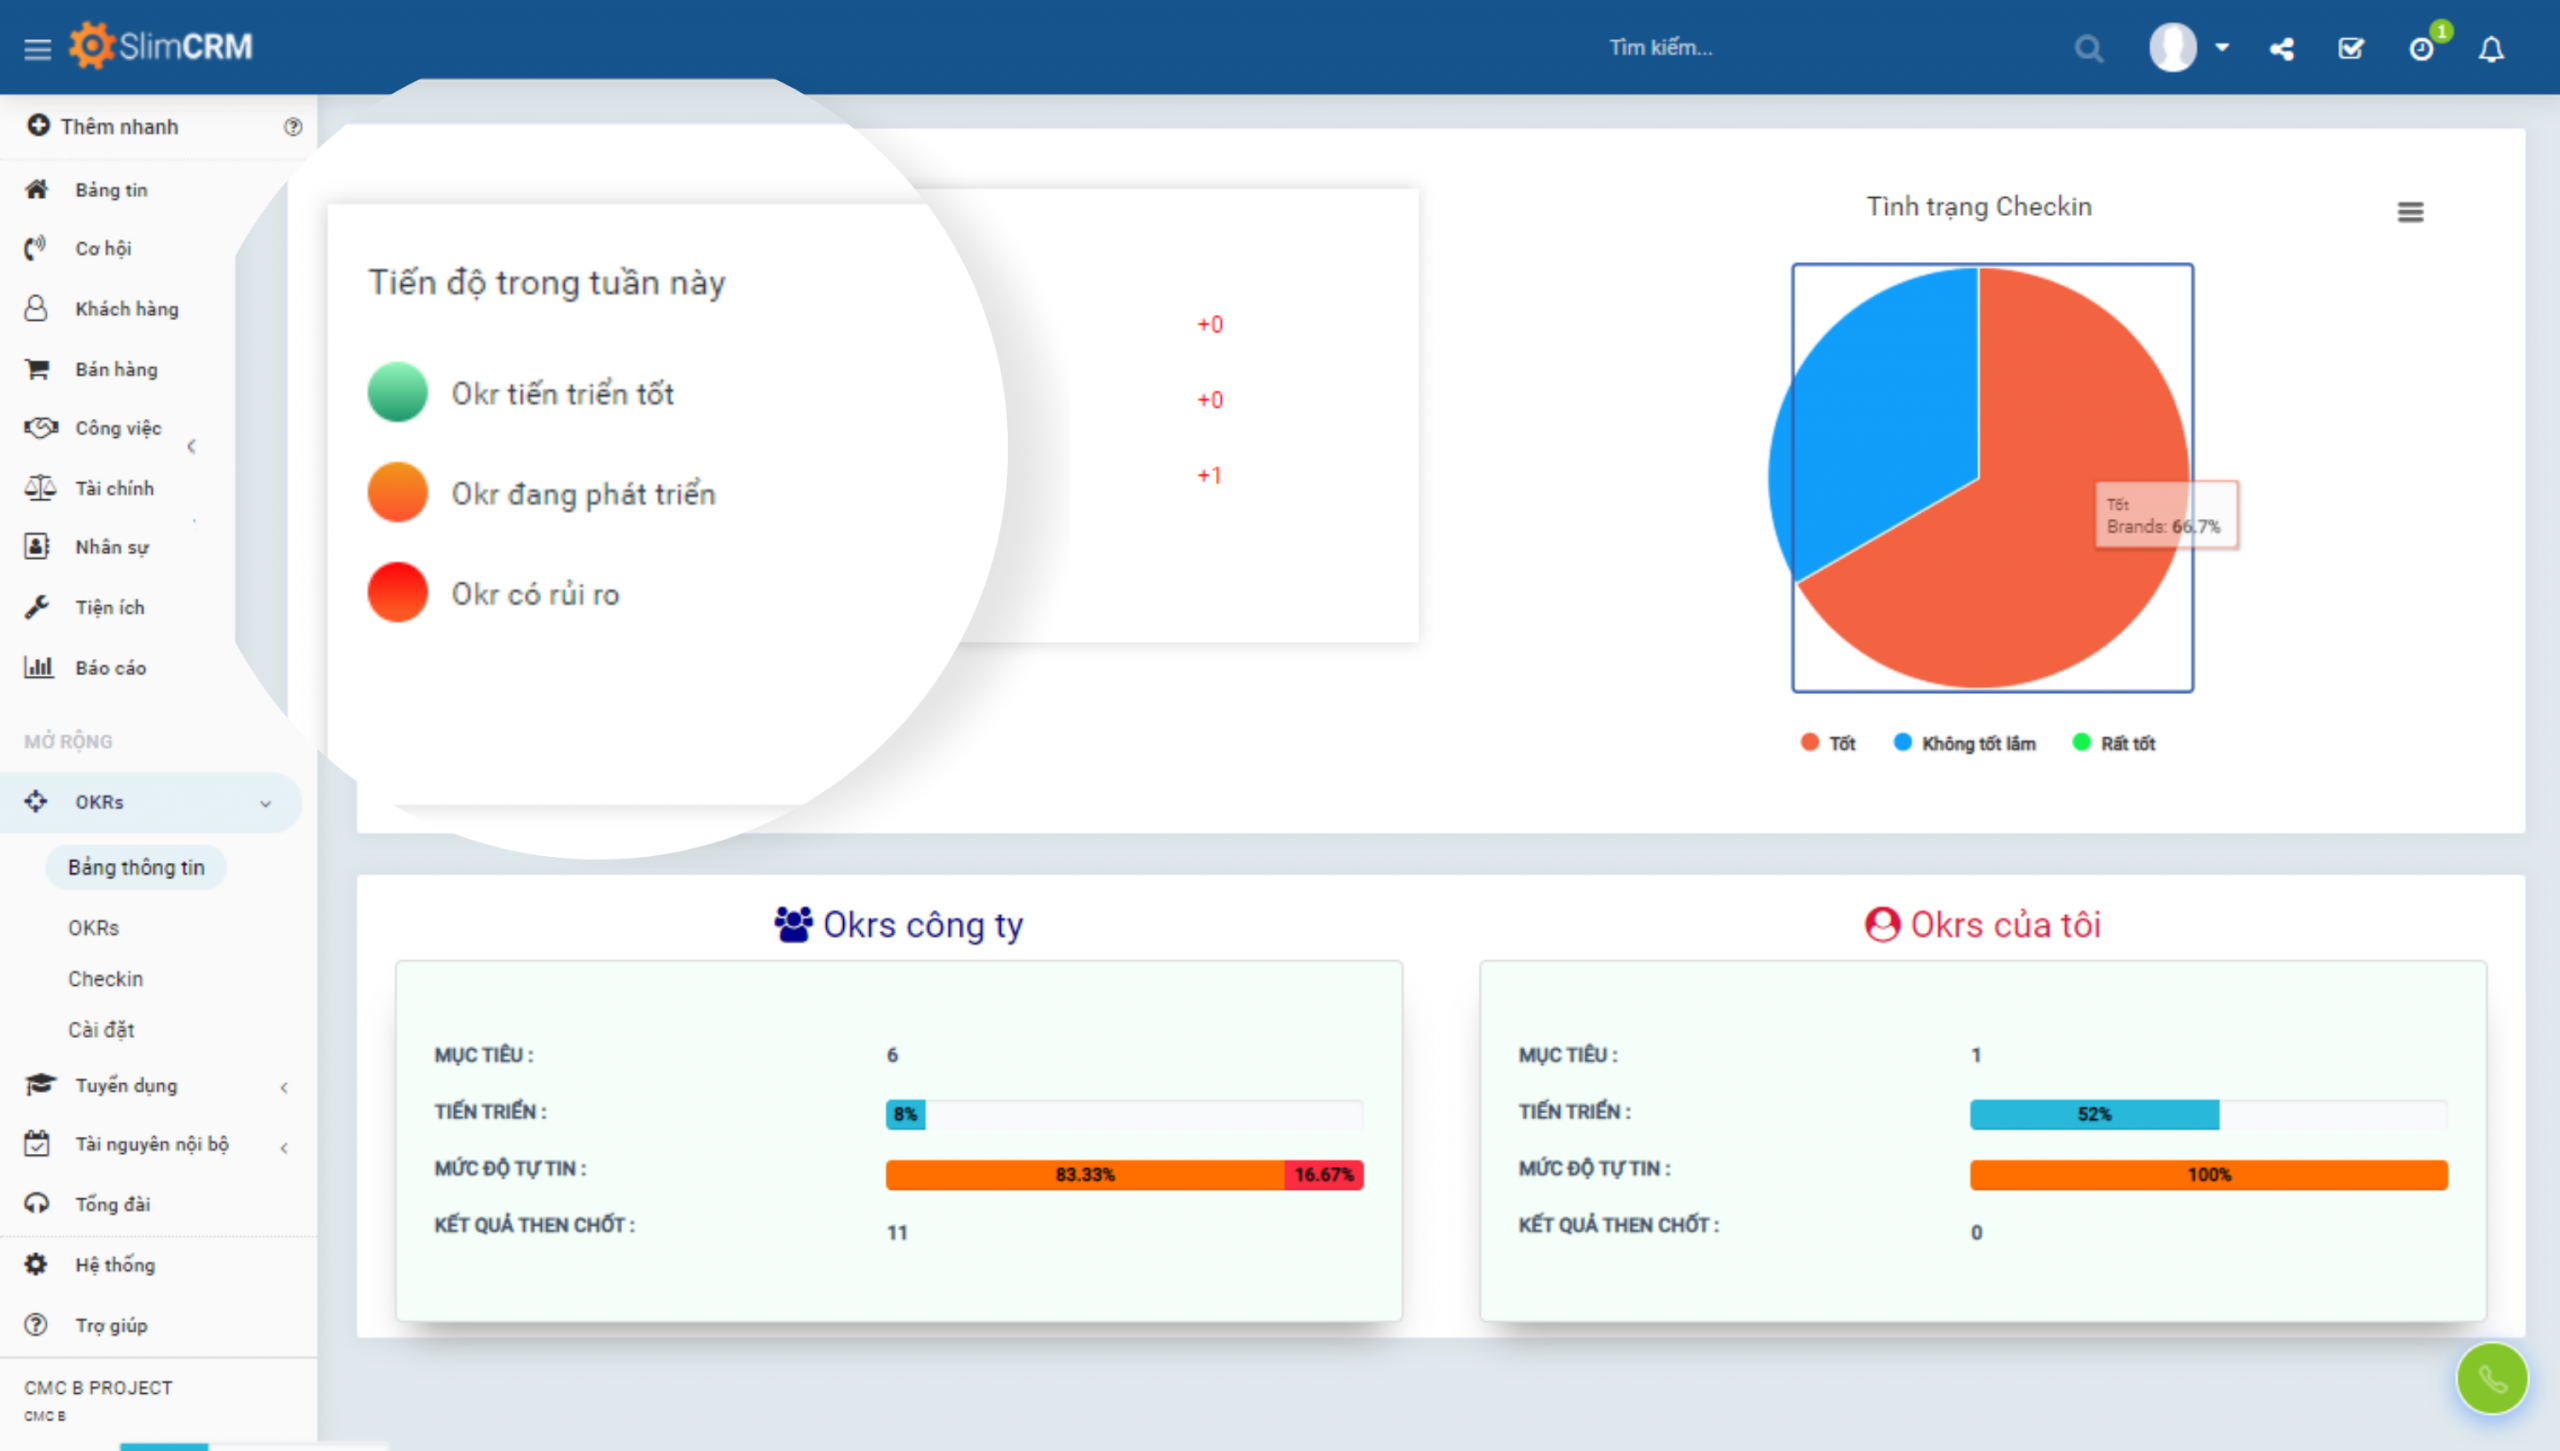Open the search magnifier in the top bar
2560x1451 pixels.
(2088, 47)
